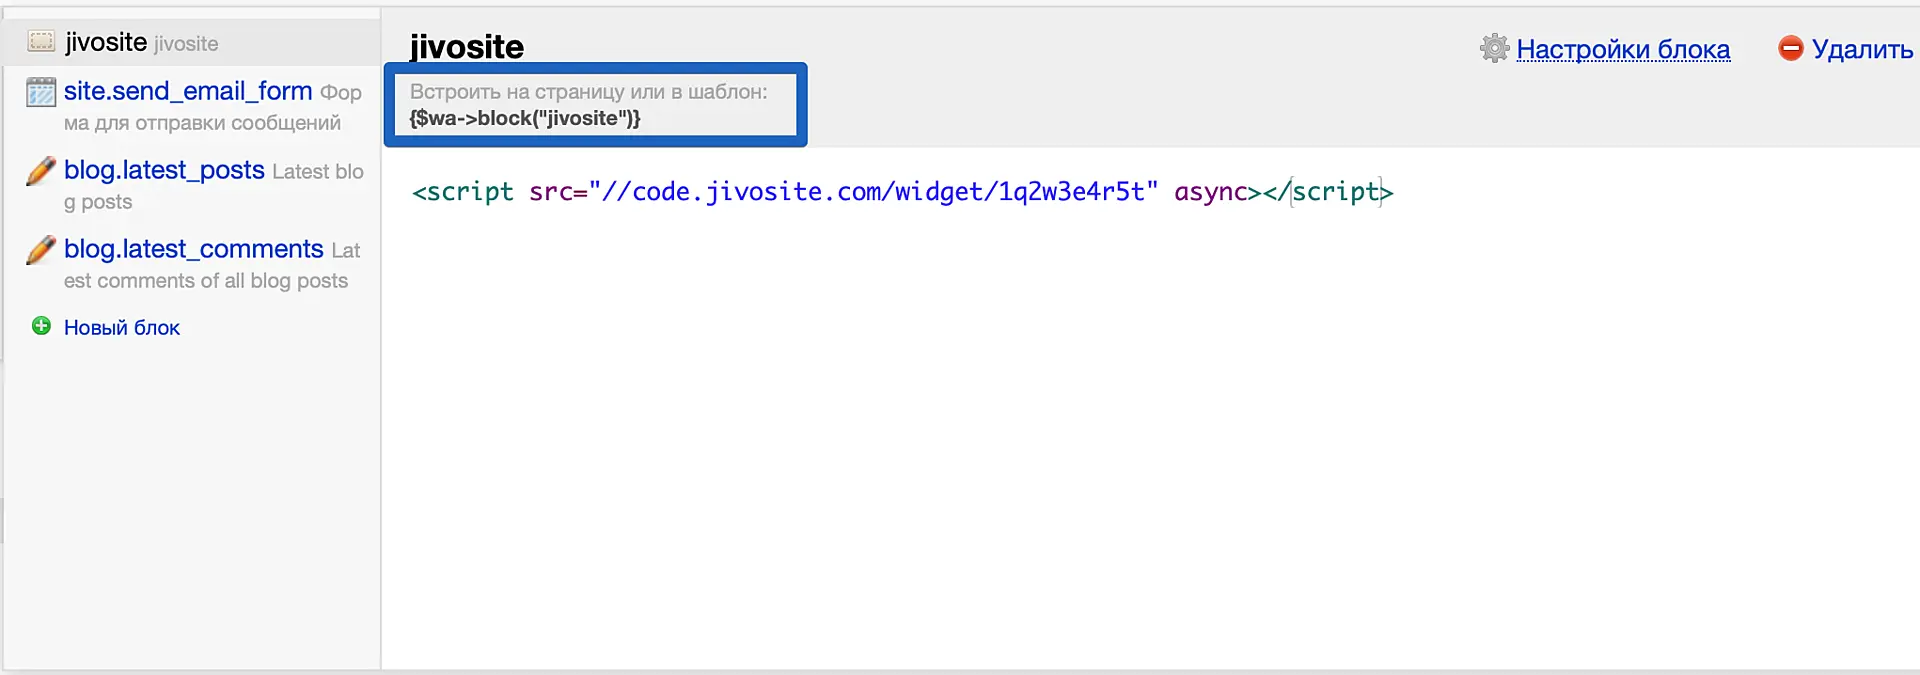Open the blog.latest_comments block
1920x675 pixels.
pyautogui.click(x=193, y=249)
